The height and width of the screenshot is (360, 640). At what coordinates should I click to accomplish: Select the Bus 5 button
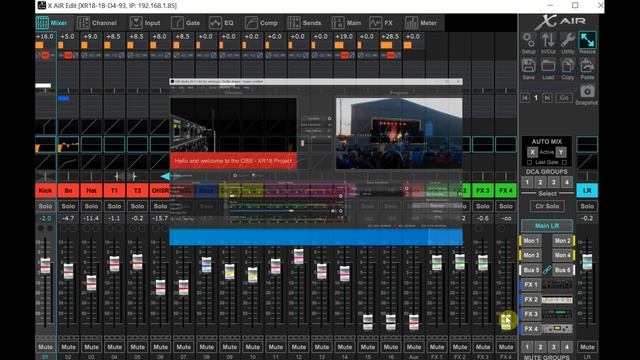(x=531, y=270)
